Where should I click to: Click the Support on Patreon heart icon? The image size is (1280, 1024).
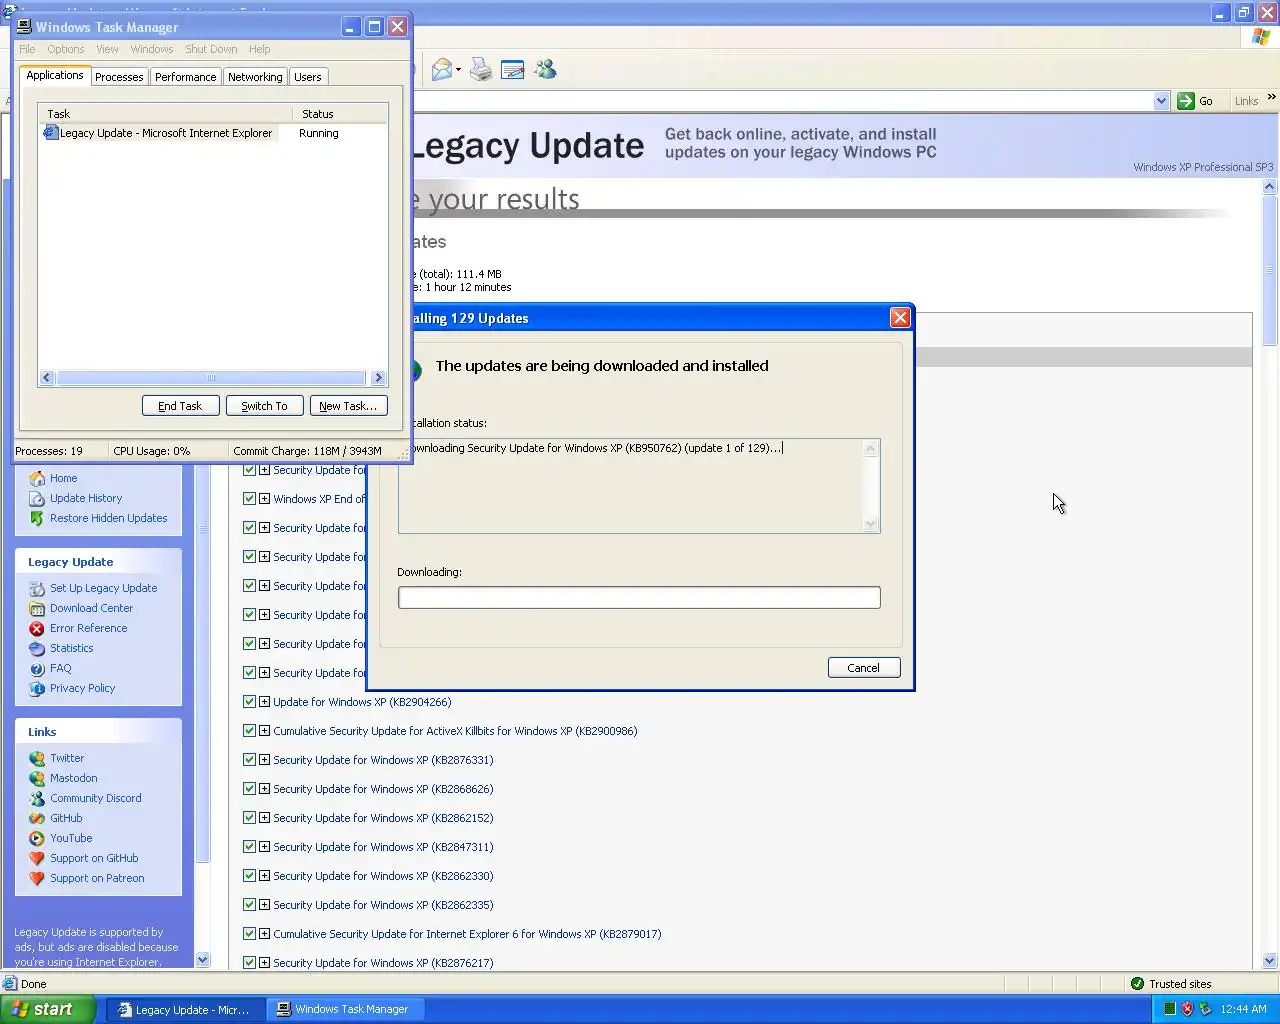(x=37, y=878)
